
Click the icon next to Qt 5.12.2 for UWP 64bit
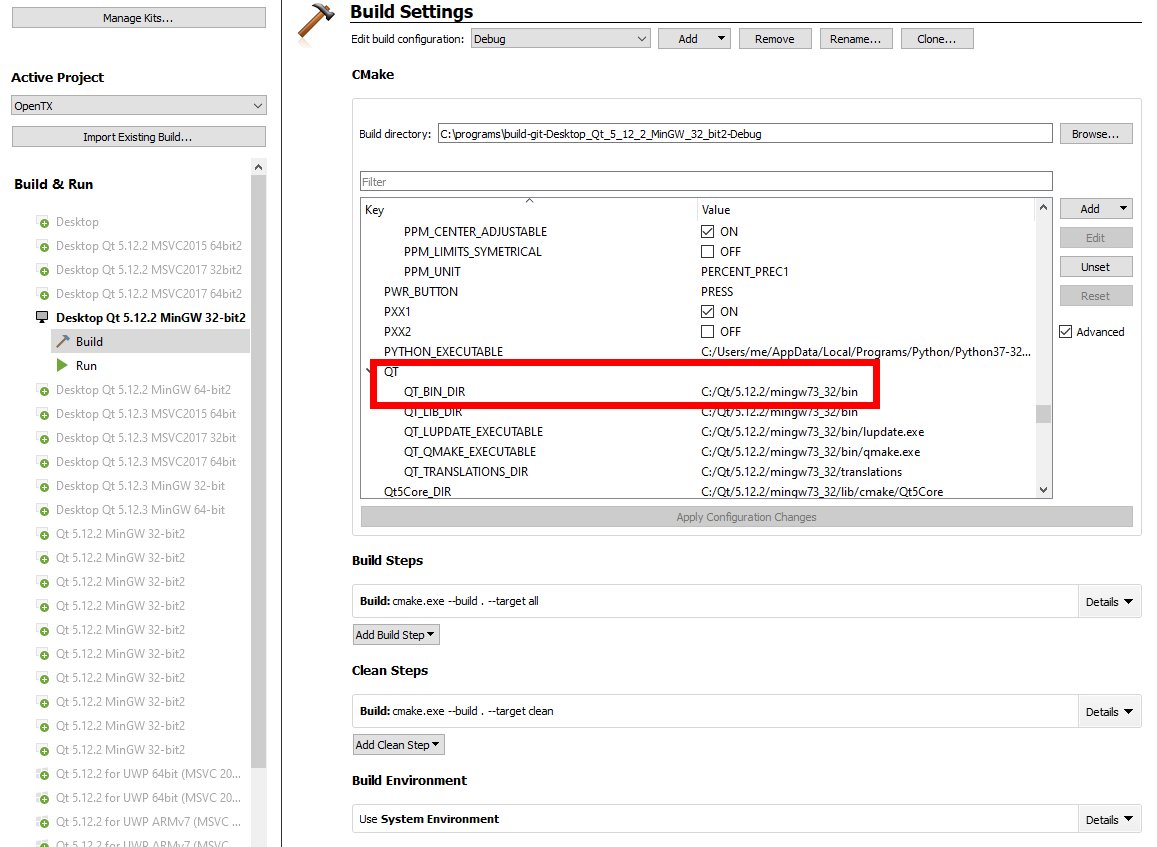(42, 775)
